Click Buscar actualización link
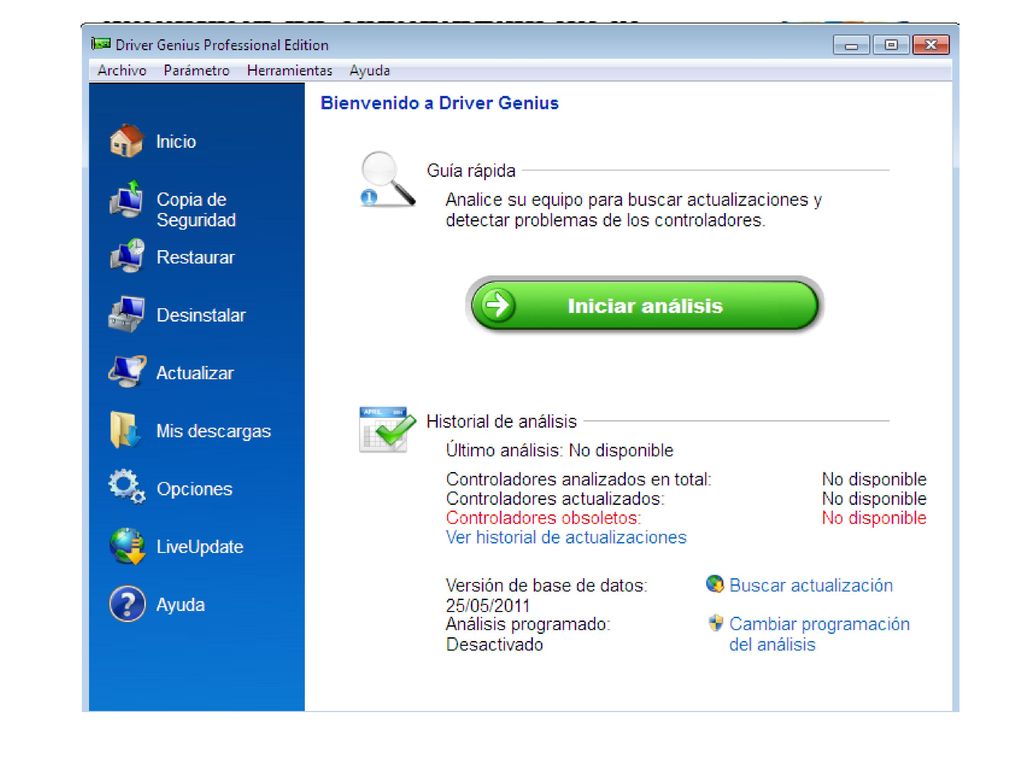This screenshot has height=768, width=1024. (810, 585)
